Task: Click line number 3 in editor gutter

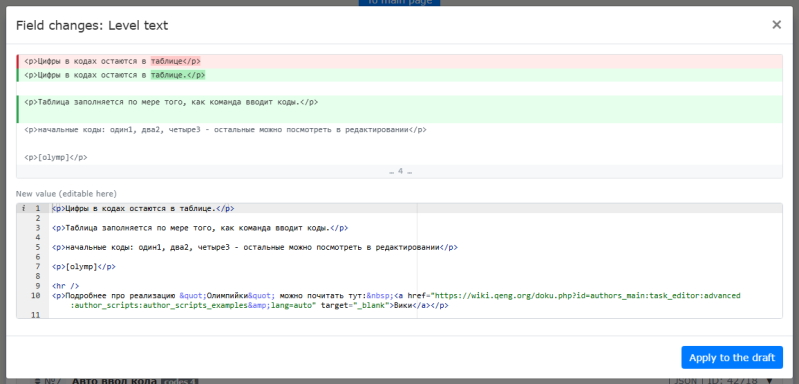Action: 38,228
